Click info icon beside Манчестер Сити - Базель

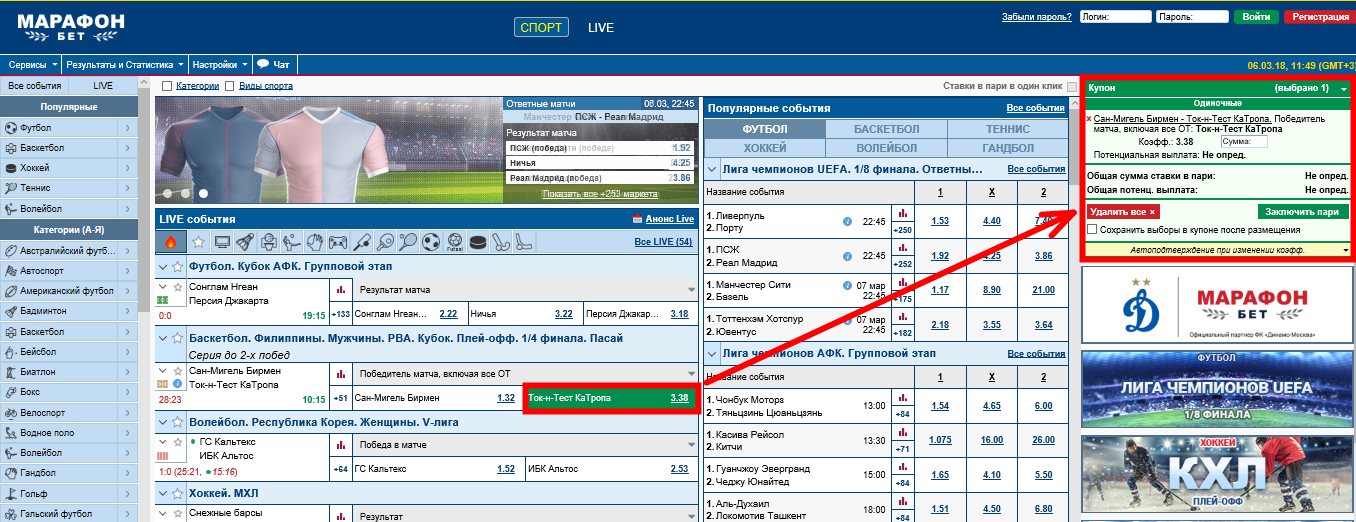tap(847, 284)
